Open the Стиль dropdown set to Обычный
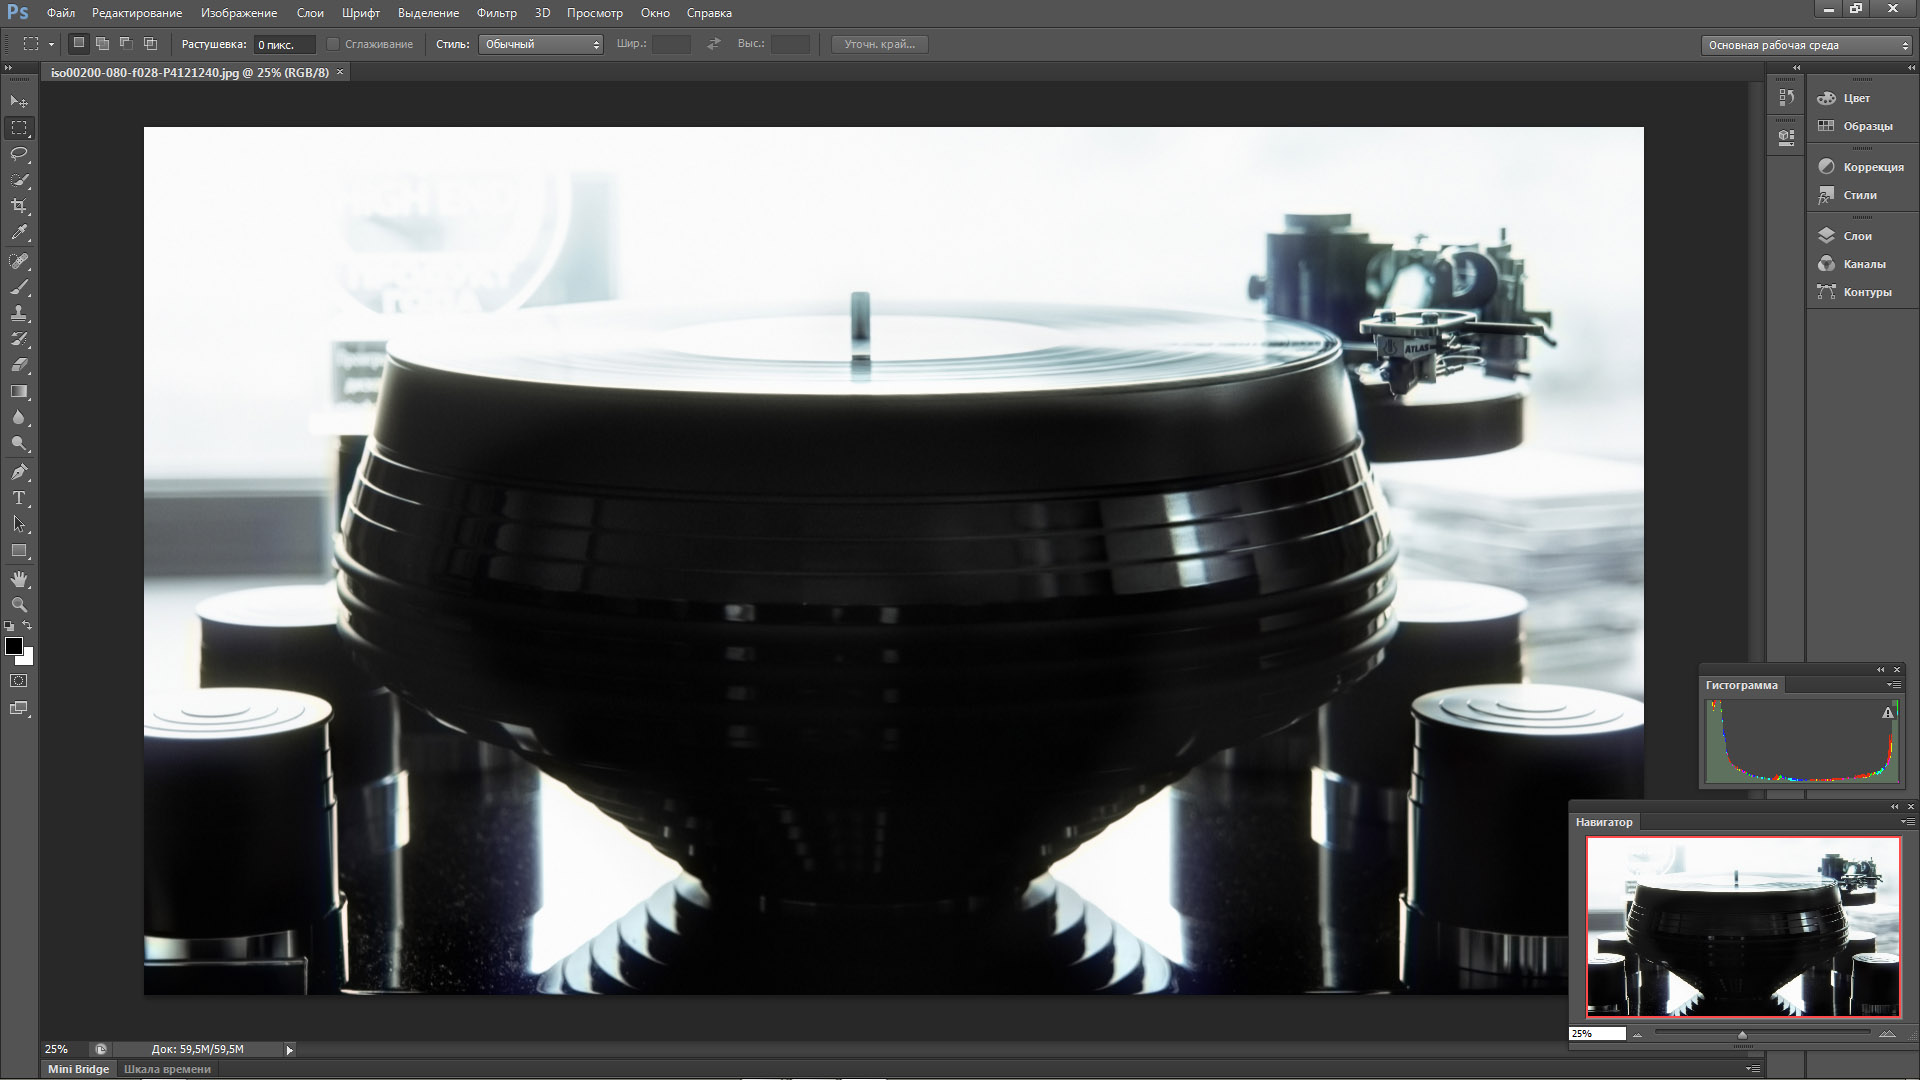Screen dimensions: 1920x1080 (x=541, y=44)
